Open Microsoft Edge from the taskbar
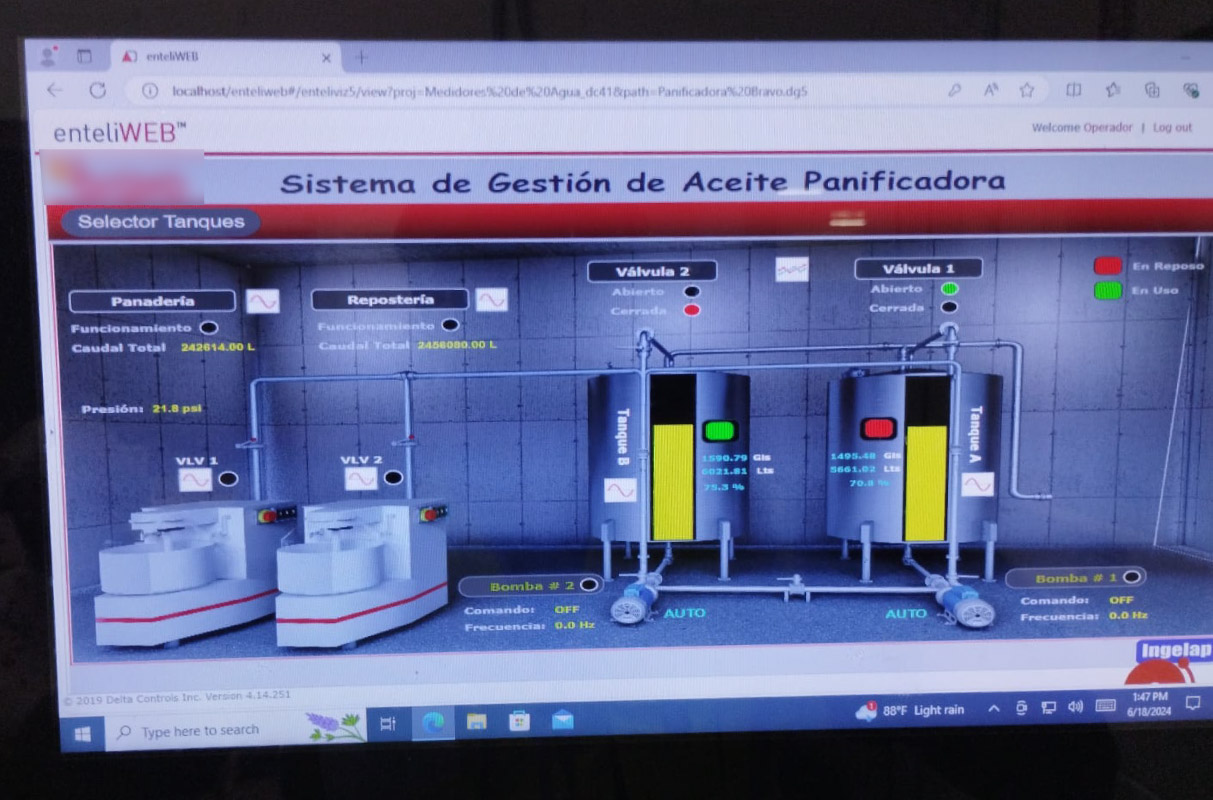Screen dimensions: 1213x800 (433, 722)
